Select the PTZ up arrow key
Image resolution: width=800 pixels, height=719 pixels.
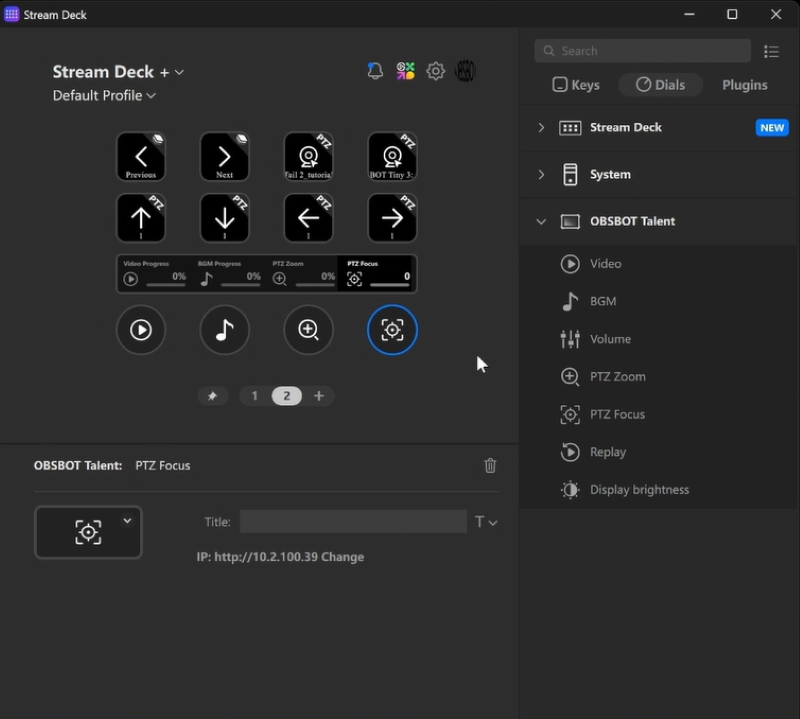[x=141, y=218]
